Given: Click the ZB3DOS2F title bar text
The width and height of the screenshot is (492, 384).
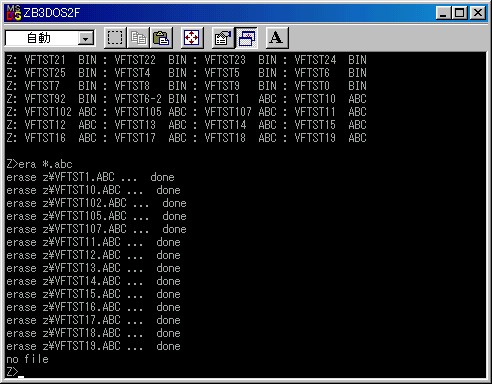Looking at the screenshot, I should pos(52,13).
